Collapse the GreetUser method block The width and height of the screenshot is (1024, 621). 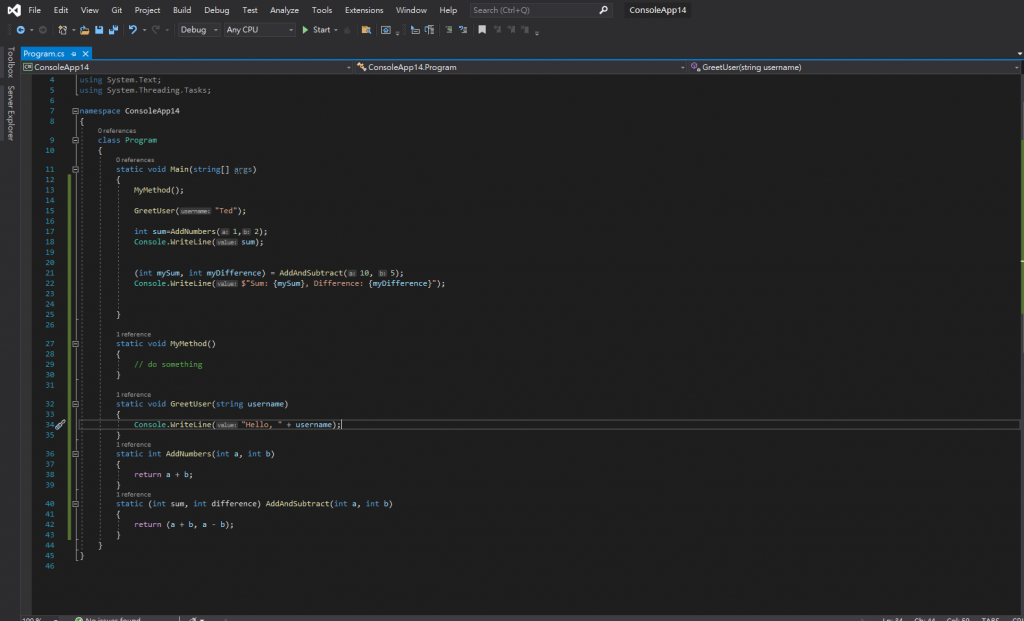75,404
